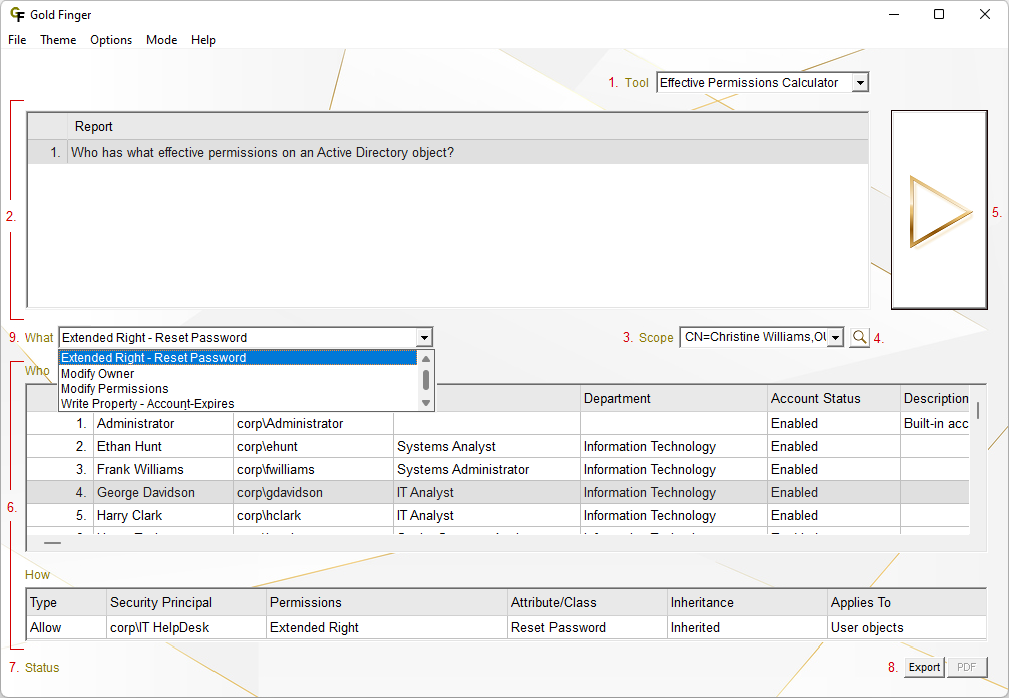The height and width of the screenshot is (698, 1009).
Task: Click the corp\gdavidson cell
Action: [x=313, y=493]
